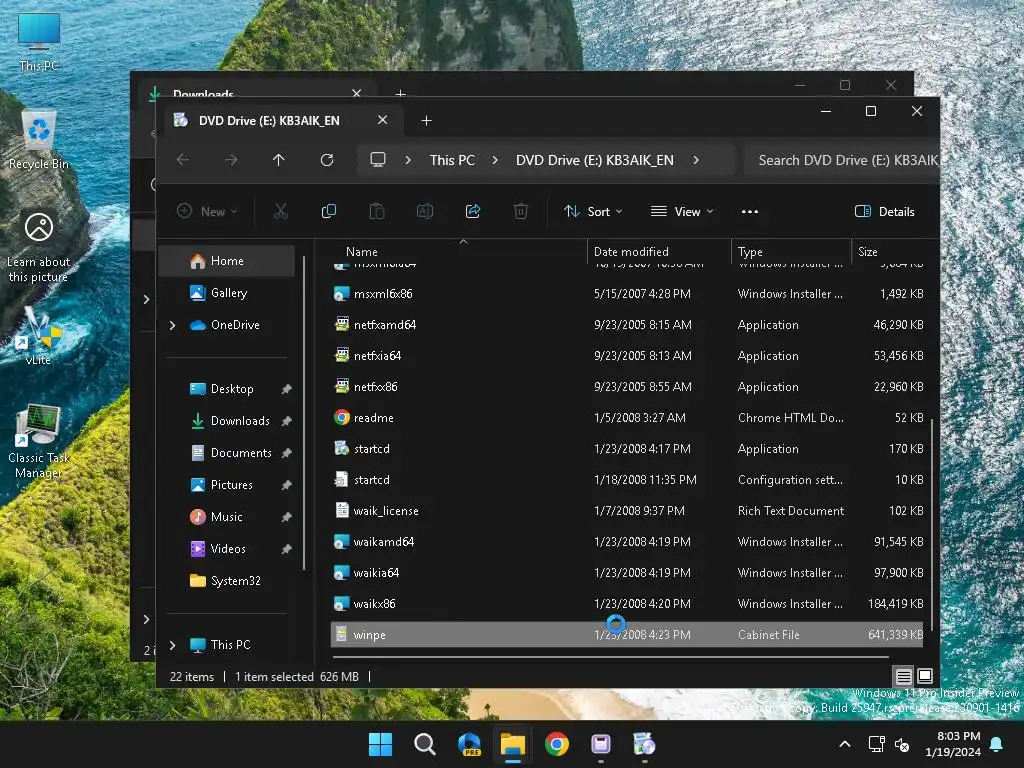Go forward with the right arrow
Viewport: 1024px width, 768px height.
click(x=231, y=160)
